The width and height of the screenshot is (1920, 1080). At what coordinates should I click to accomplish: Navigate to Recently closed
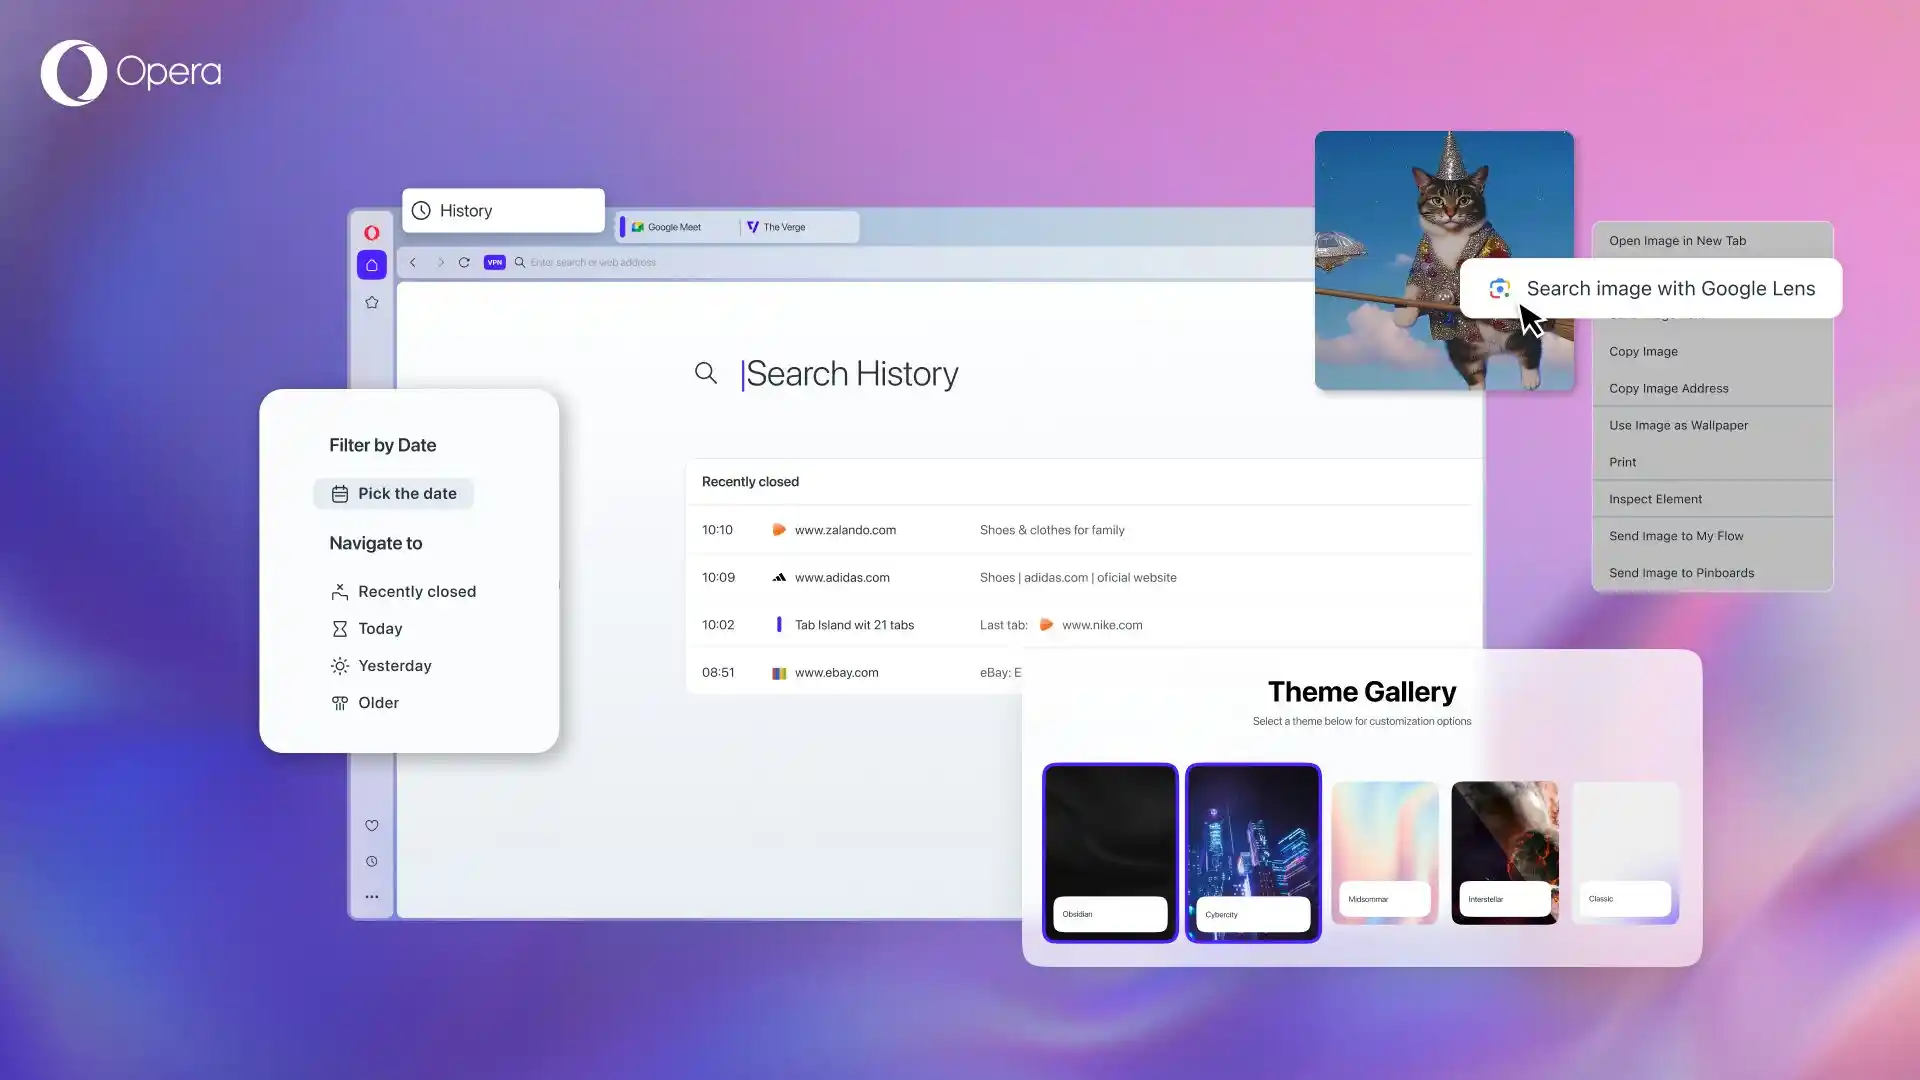click(x=416, y=592)
